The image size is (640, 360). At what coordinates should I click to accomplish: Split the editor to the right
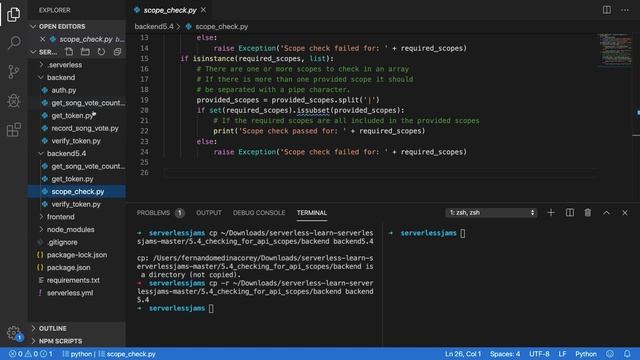coord(607,10)
